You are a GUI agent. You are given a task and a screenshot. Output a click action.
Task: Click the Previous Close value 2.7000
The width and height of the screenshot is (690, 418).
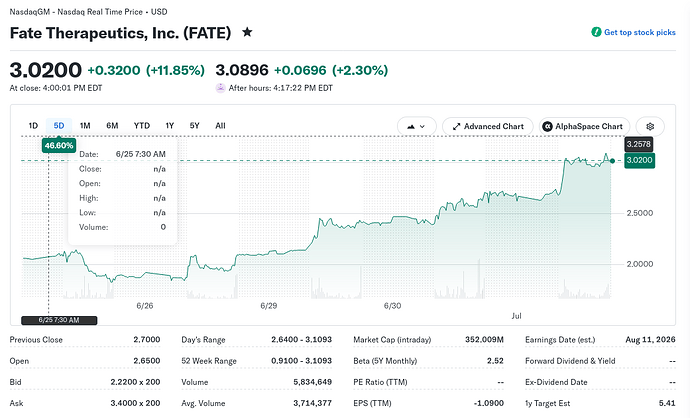tap(147, 340)
